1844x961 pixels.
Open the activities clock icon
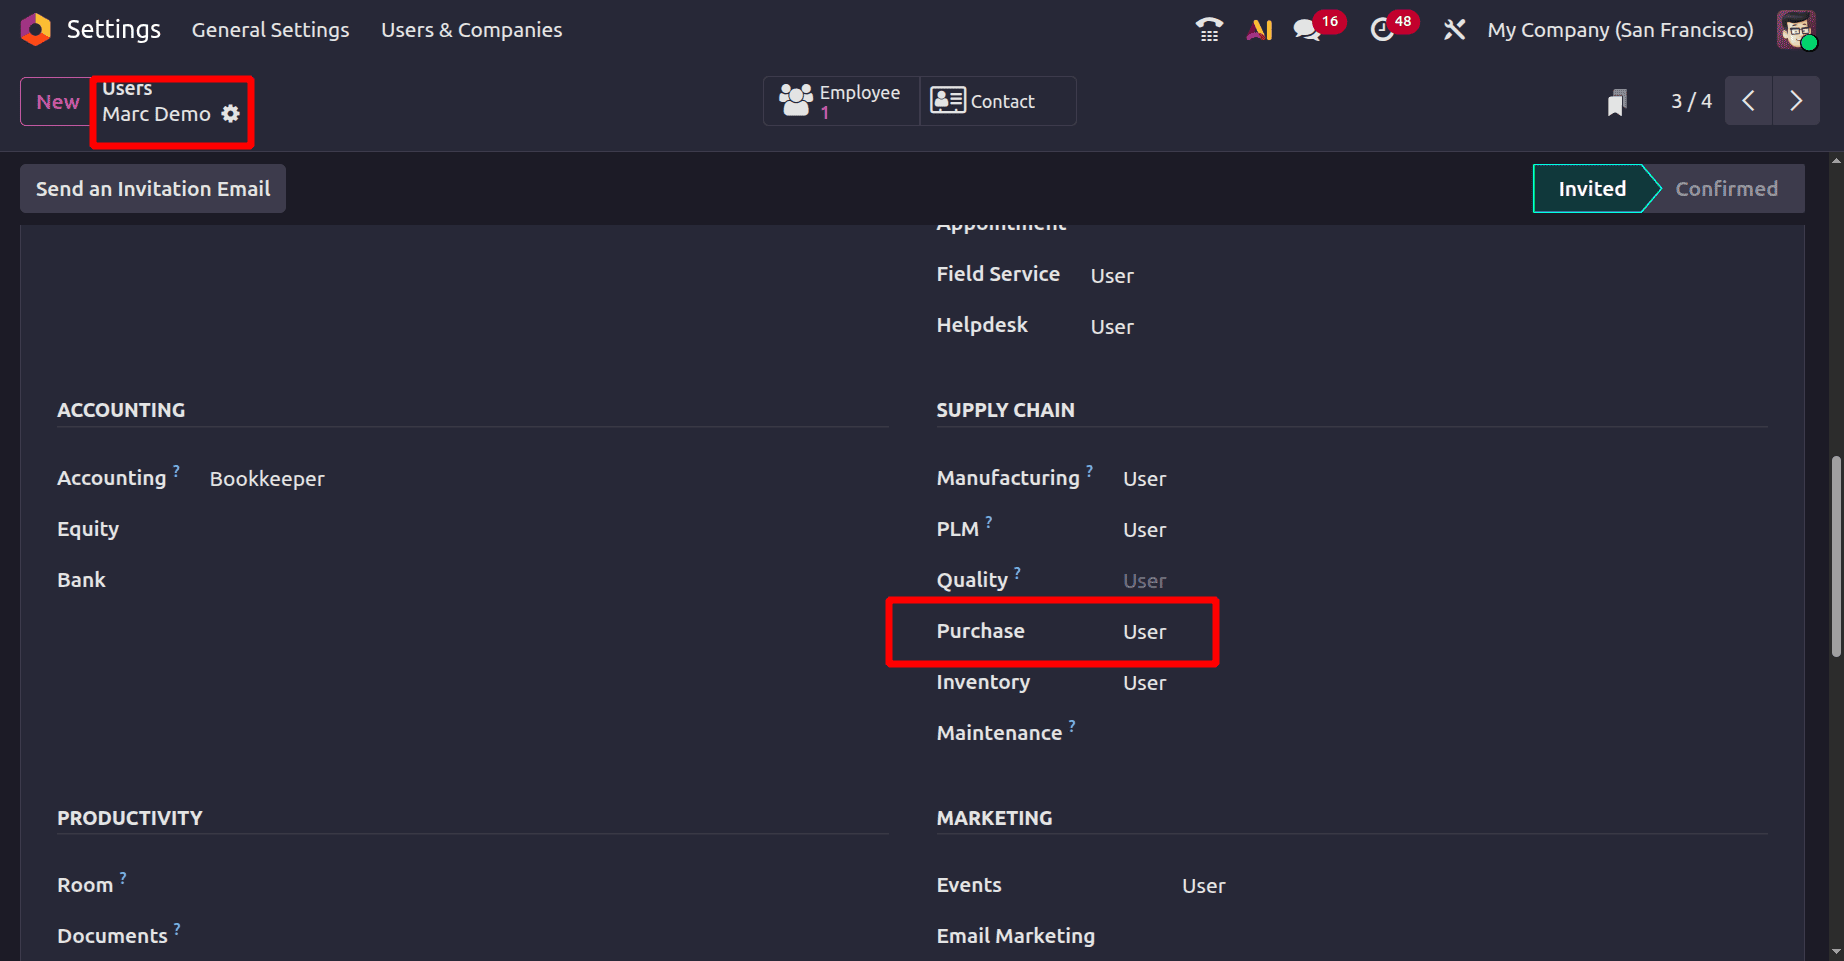(1382, 30)
